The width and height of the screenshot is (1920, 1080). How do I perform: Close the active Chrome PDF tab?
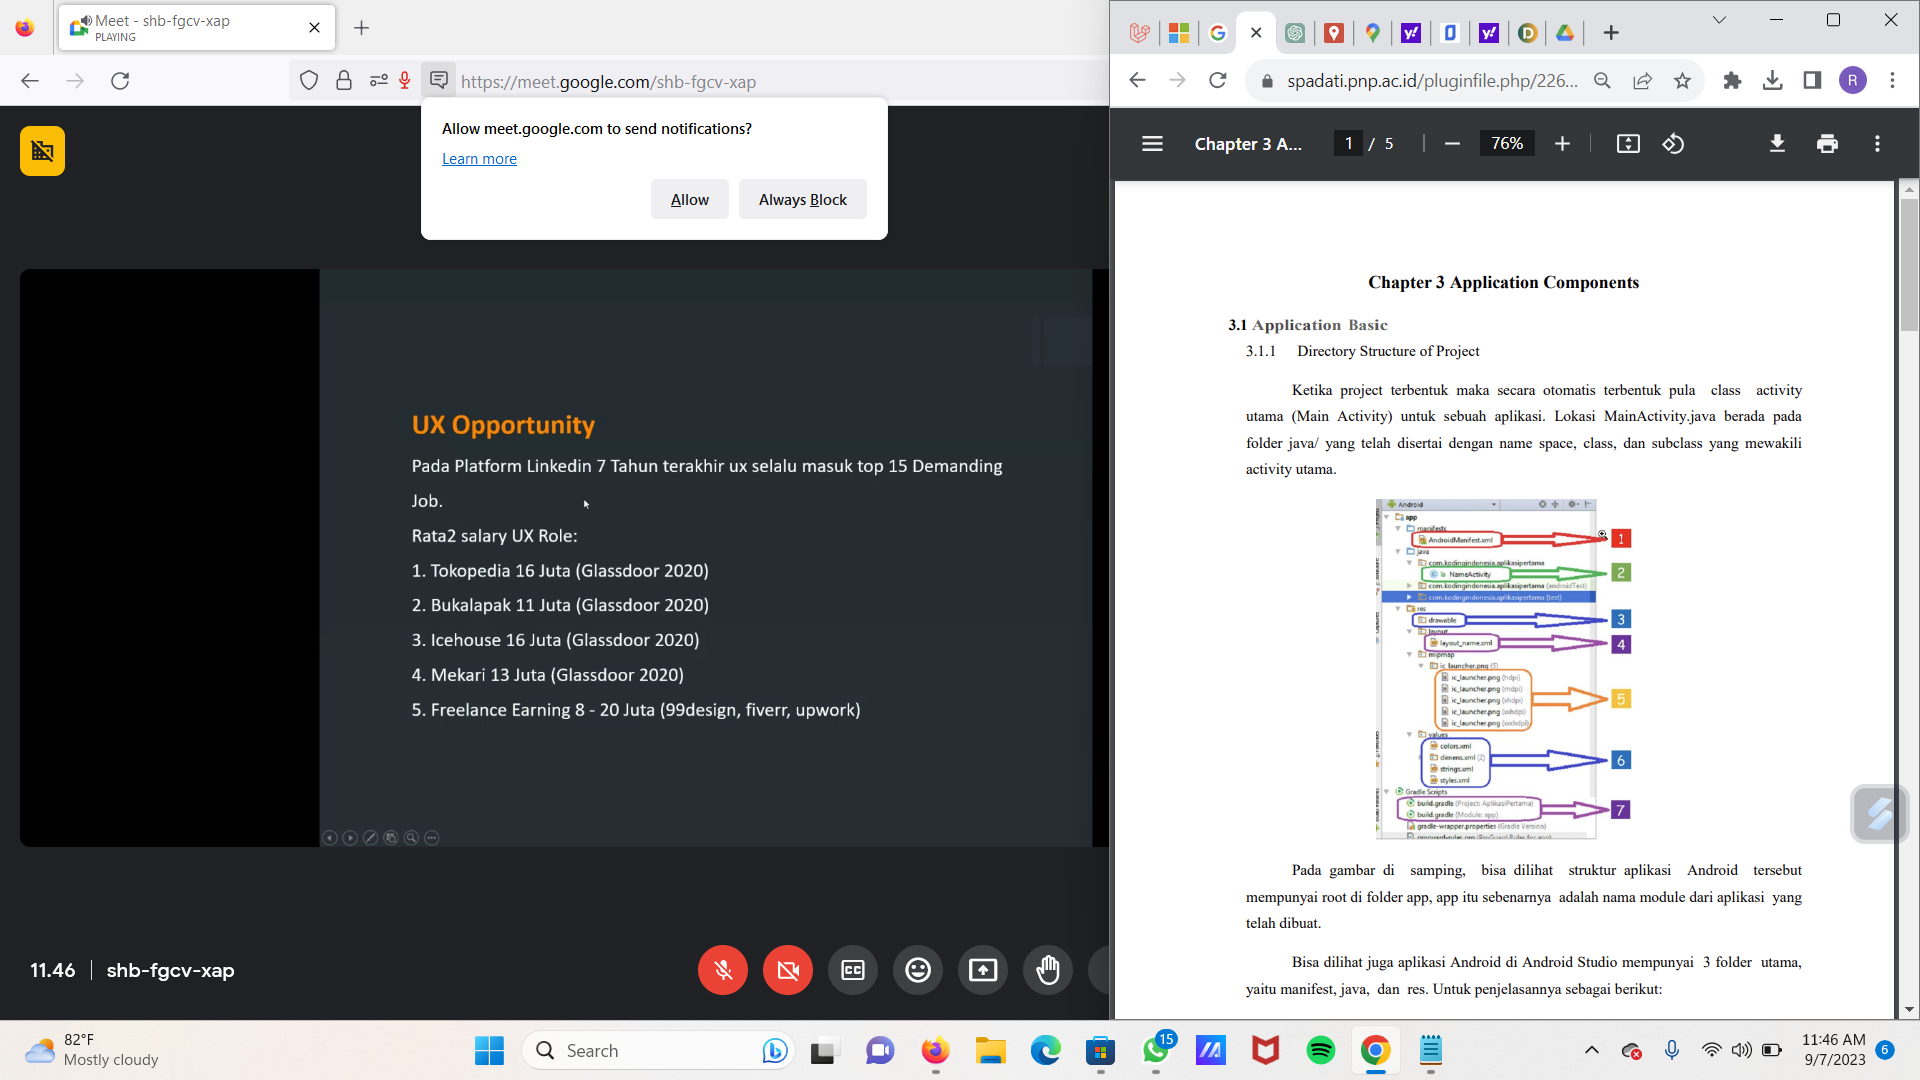(x=1256, y=33)
